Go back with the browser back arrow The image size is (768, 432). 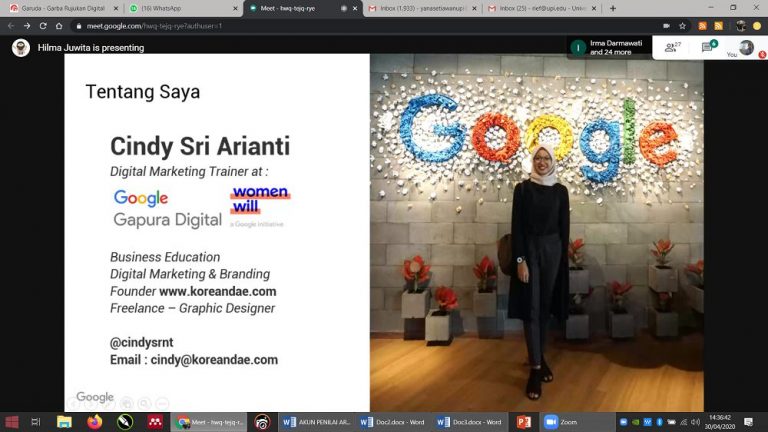point(11,26)
